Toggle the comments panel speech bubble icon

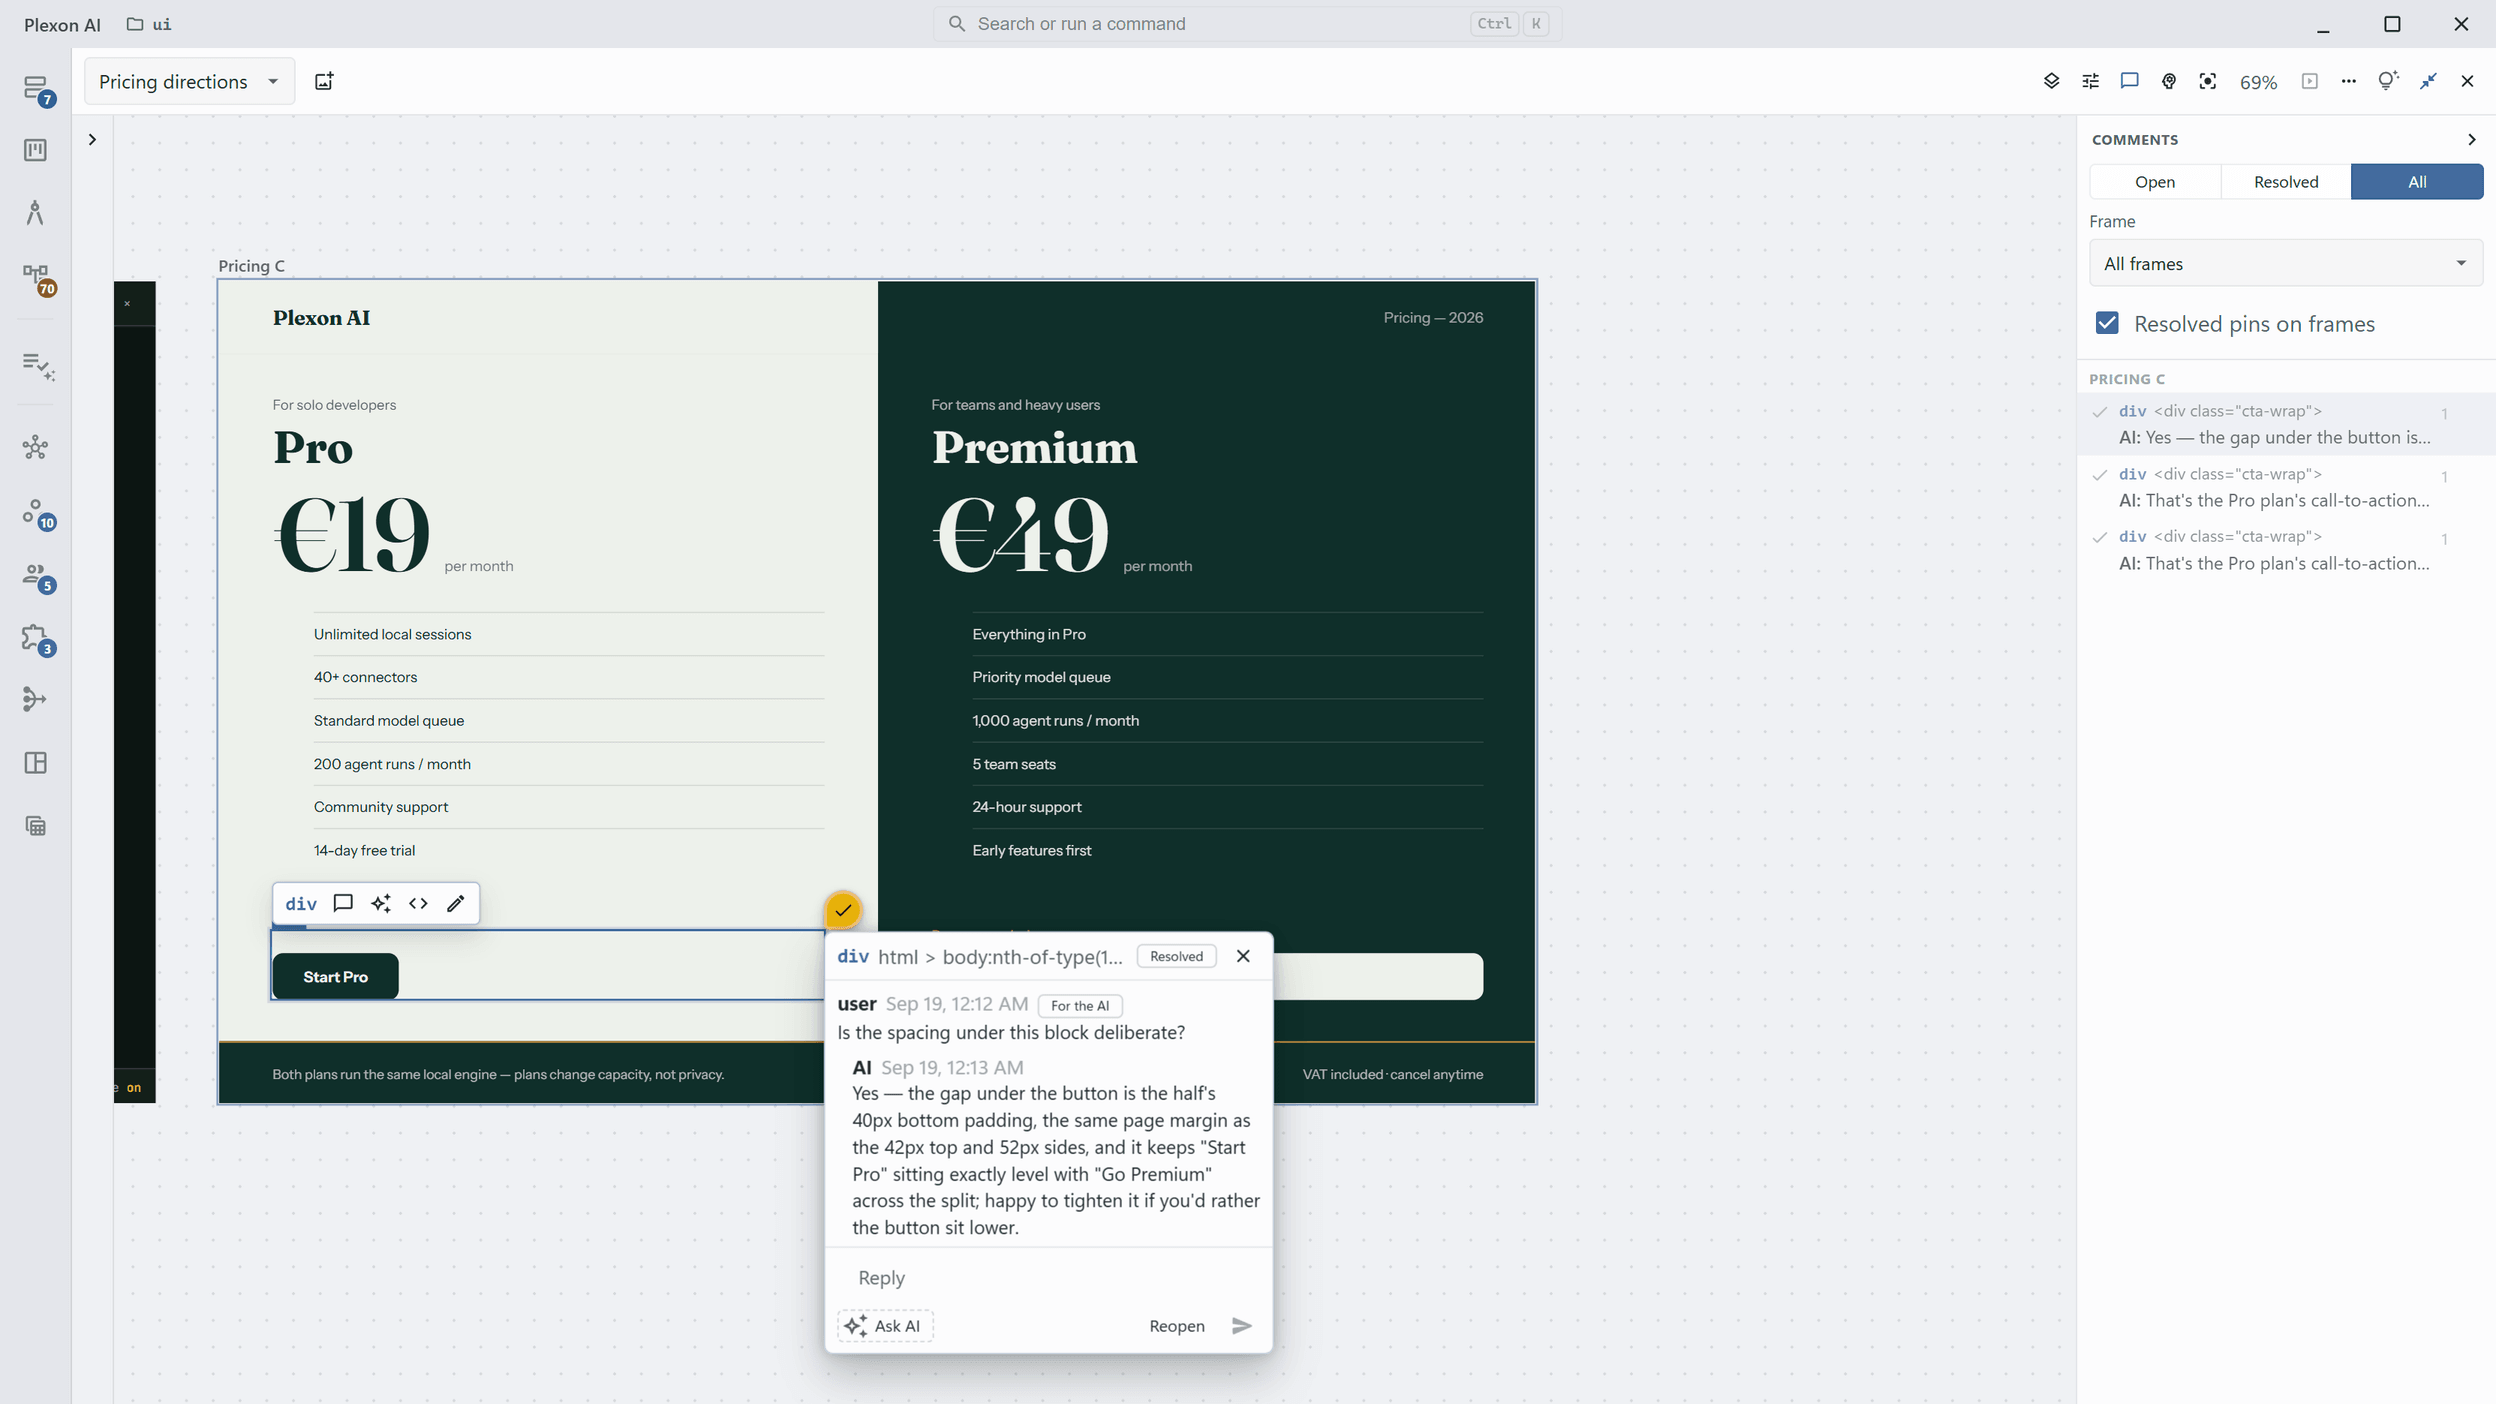coord(2129,81)
